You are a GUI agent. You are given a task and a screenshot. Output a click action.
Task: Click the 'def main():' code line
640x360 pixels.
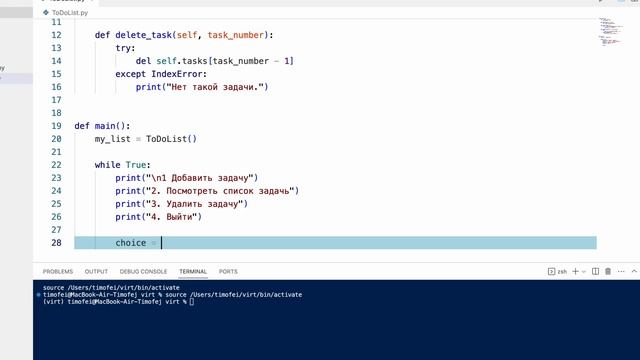[102, 126]
